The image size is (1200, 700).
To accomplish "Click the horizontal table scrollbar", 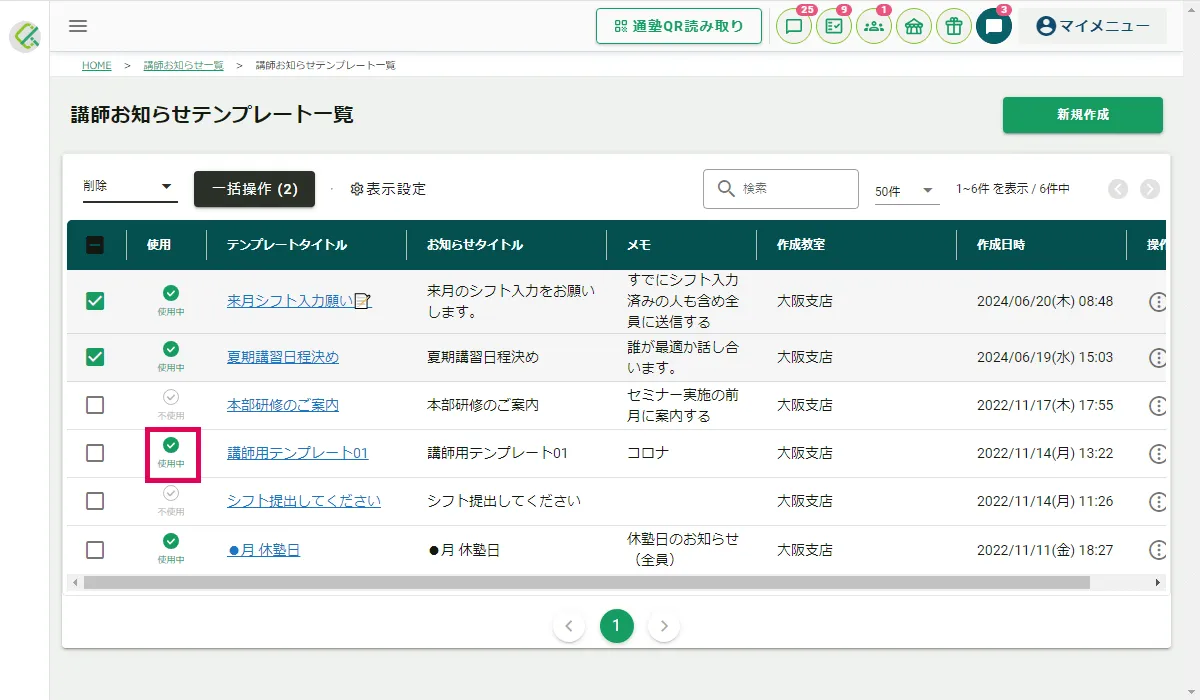I will pos(587,582).
